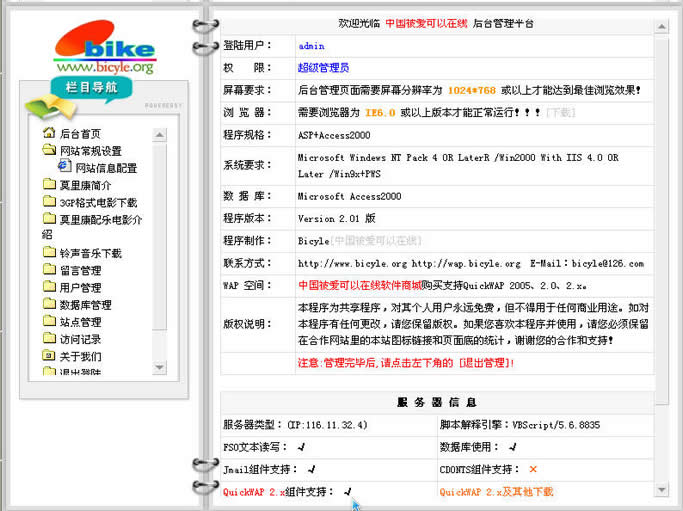
Task: Click the navigation list scroll up arrow
Action: coord(159,135)
